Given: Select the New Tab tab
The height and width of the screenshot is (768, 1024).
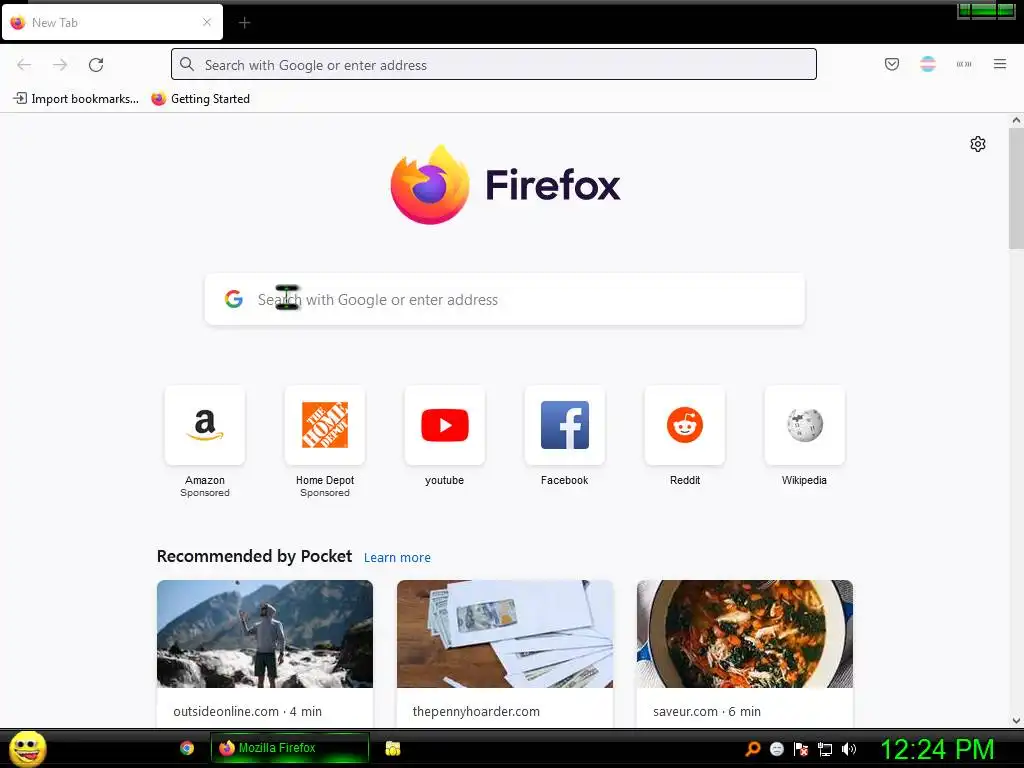Looking at the screenshot, I should pos(112,22).
